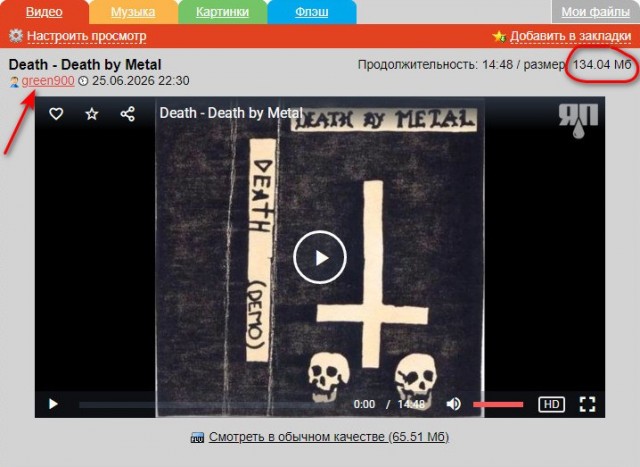Image resolution: width=640 pixels, height=467 pixels.
Task: Click the date 25.06.2026 22:30
Action: pos(140,81)
